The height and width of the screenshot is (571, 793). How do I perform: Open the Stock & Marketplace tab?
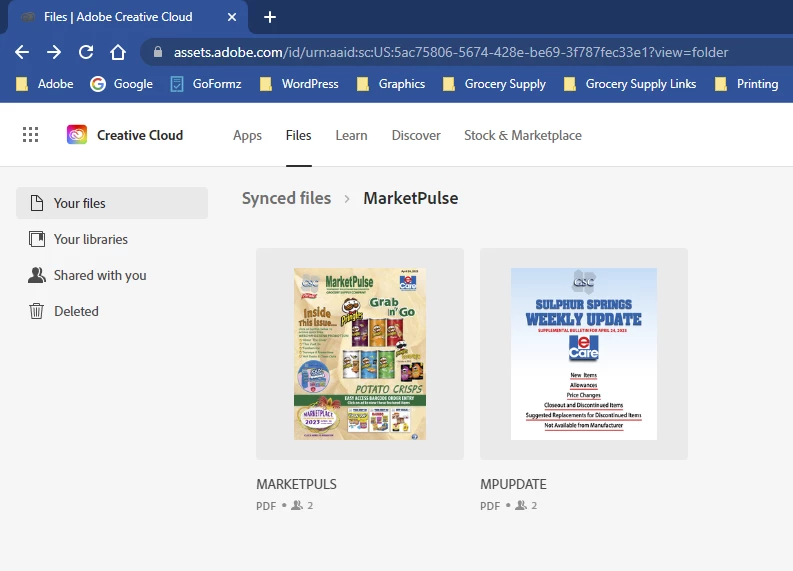tap(523, 136)
